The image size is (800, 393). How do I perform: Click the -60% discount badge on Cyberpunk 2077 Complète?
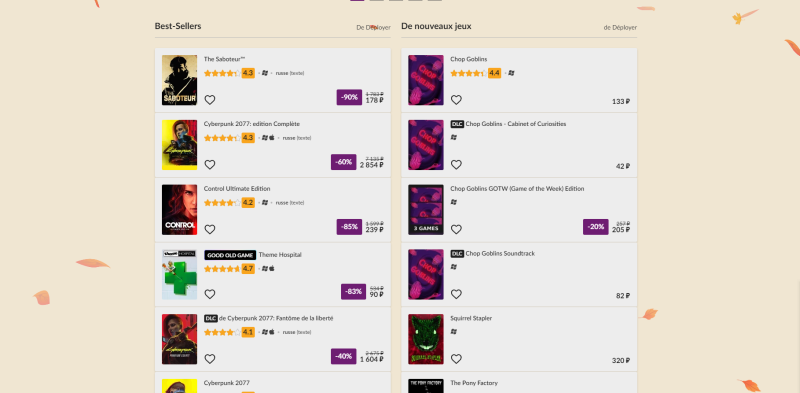click(343, 162)
